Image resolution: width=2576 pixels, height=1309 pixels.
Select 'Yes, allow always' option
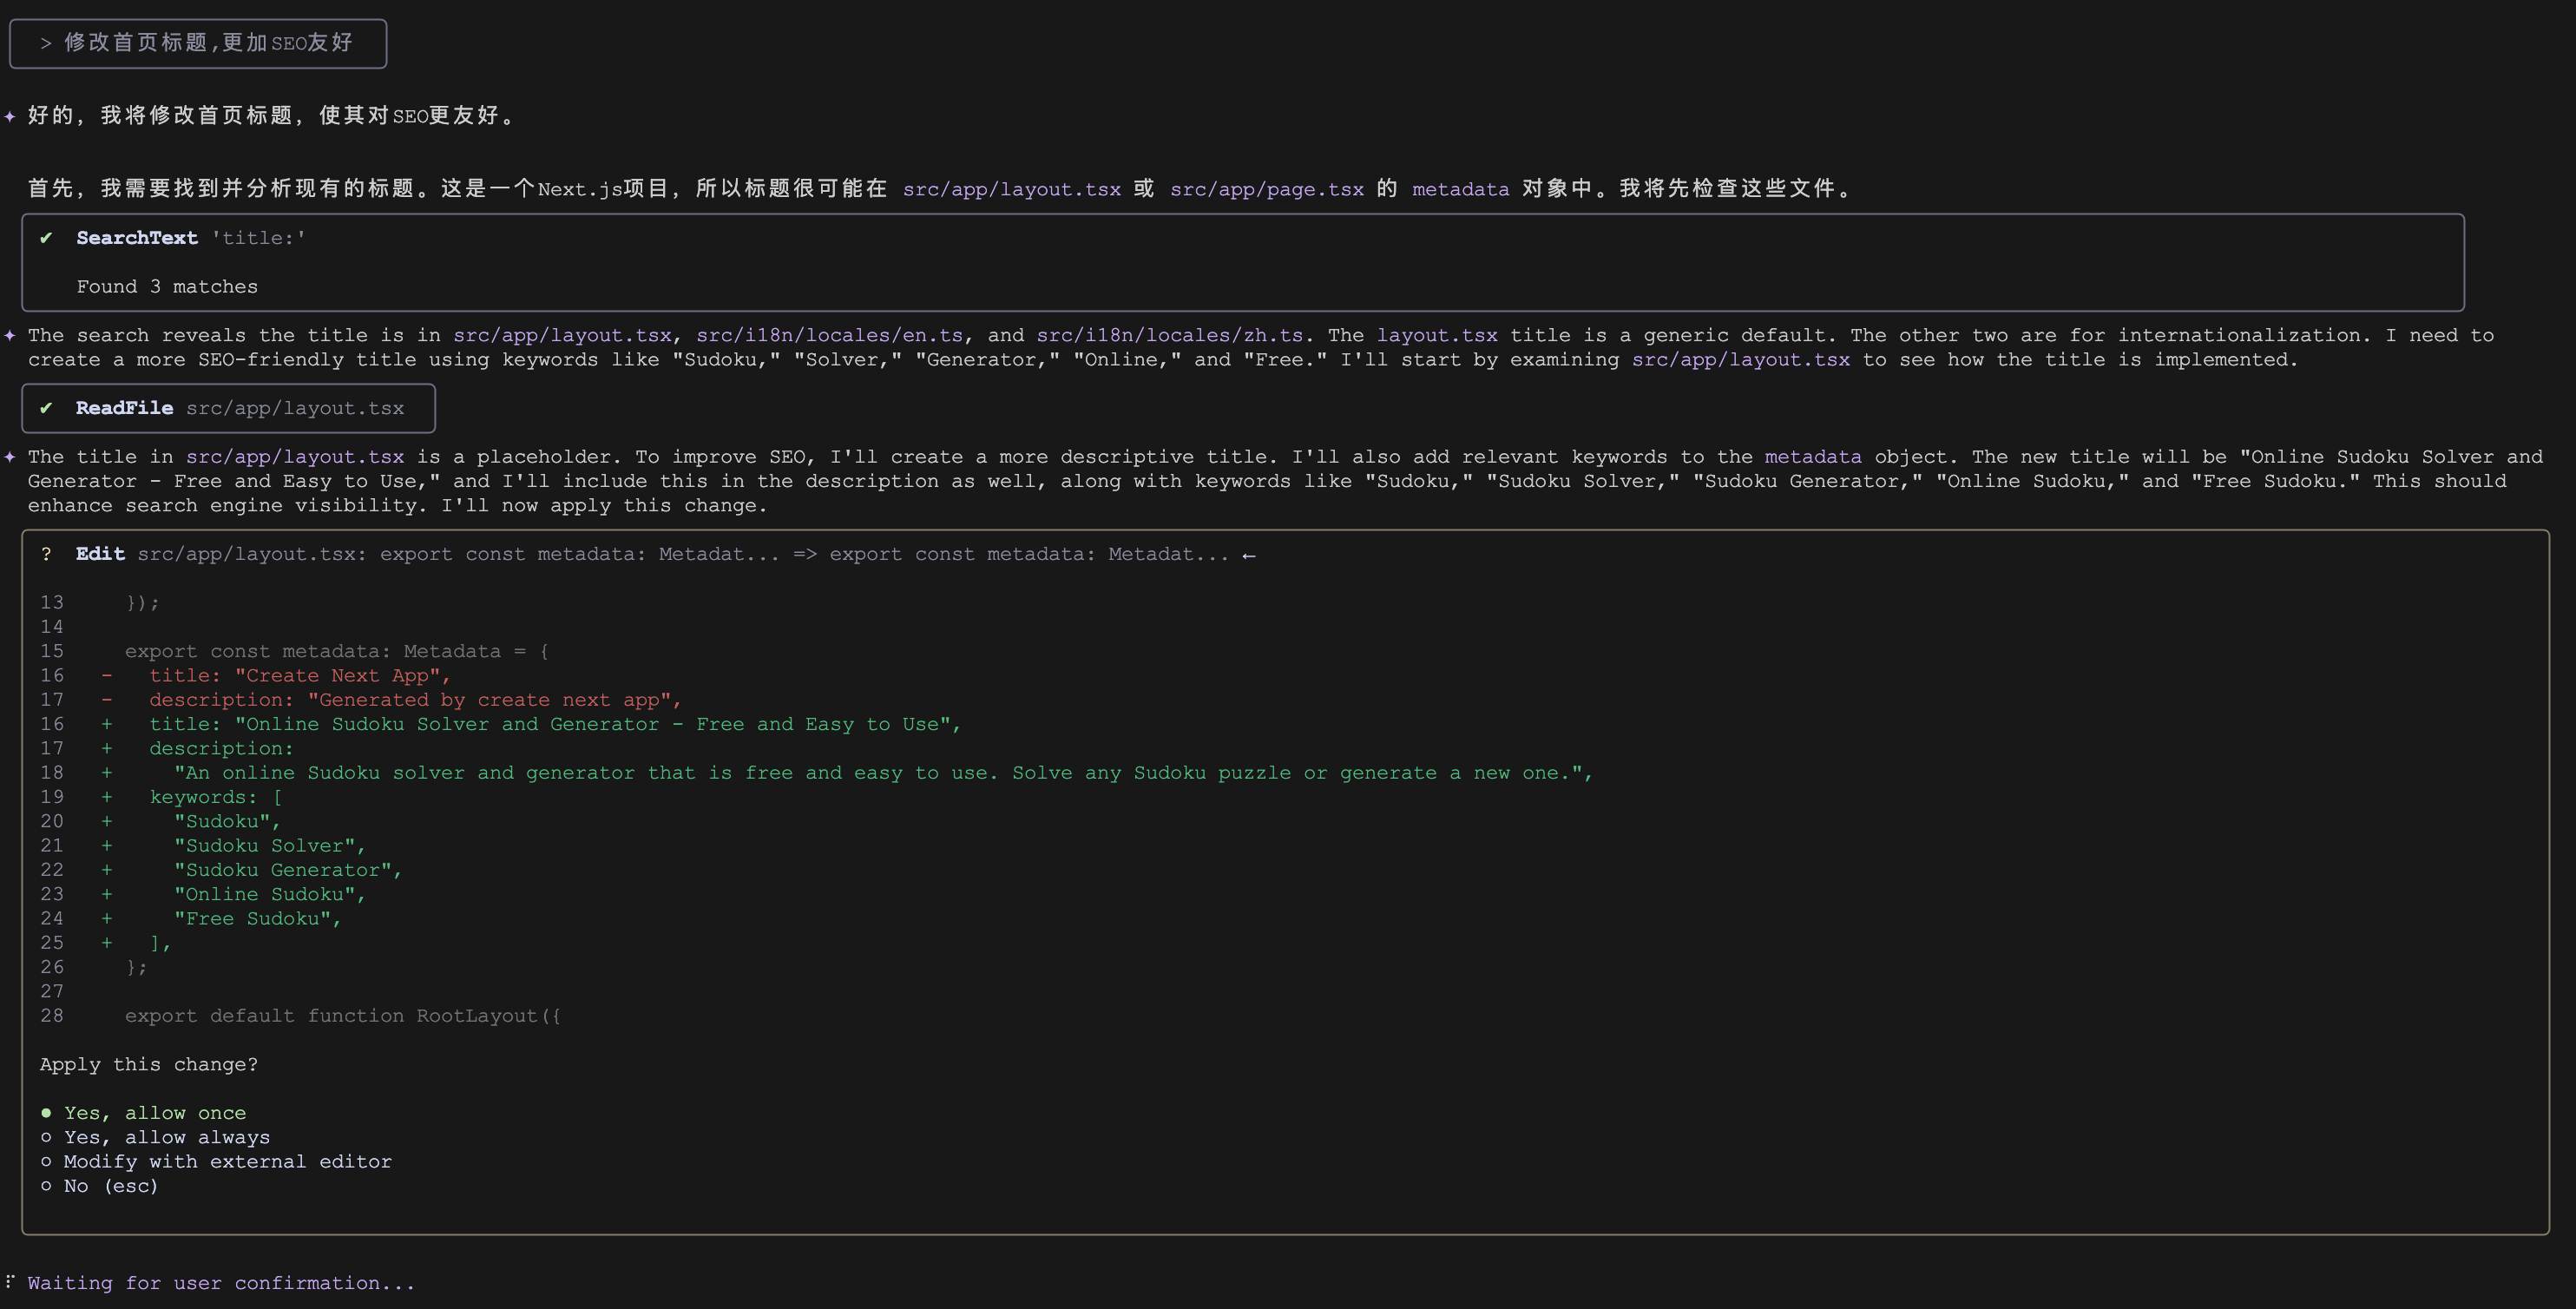(155, 1137)
